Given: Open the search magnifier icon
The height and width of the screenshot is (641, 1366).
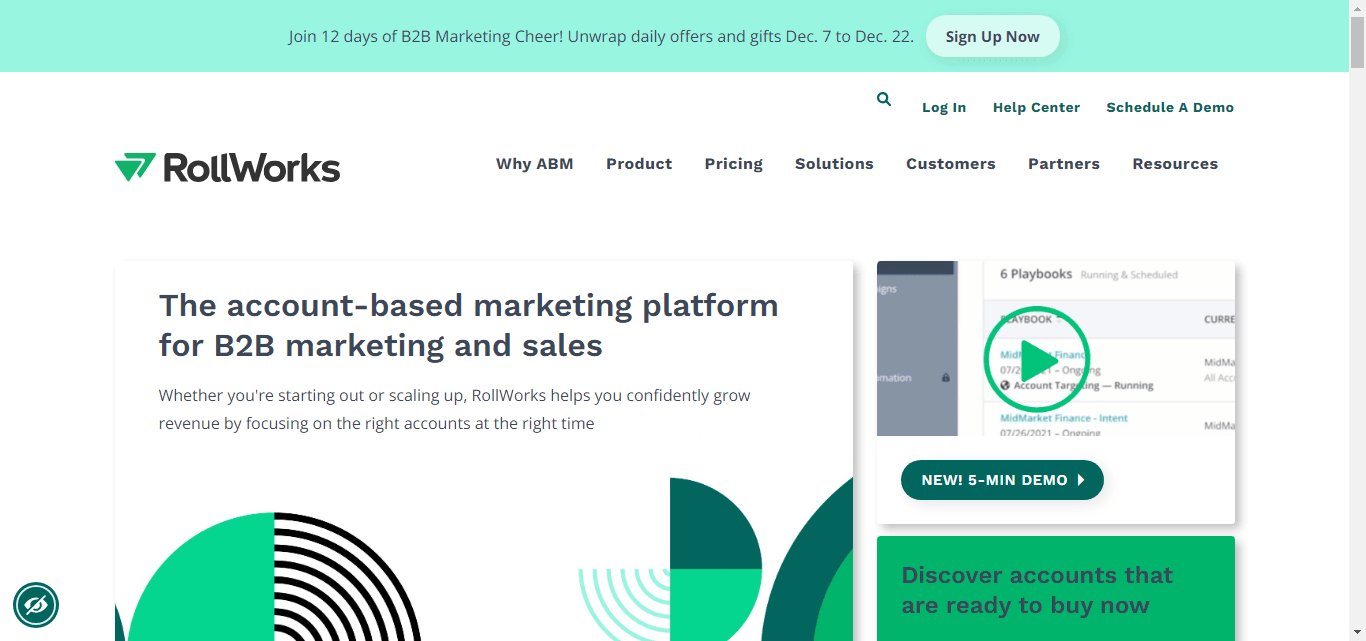Looking at the screenshot, I should click(x=883, y=99).
